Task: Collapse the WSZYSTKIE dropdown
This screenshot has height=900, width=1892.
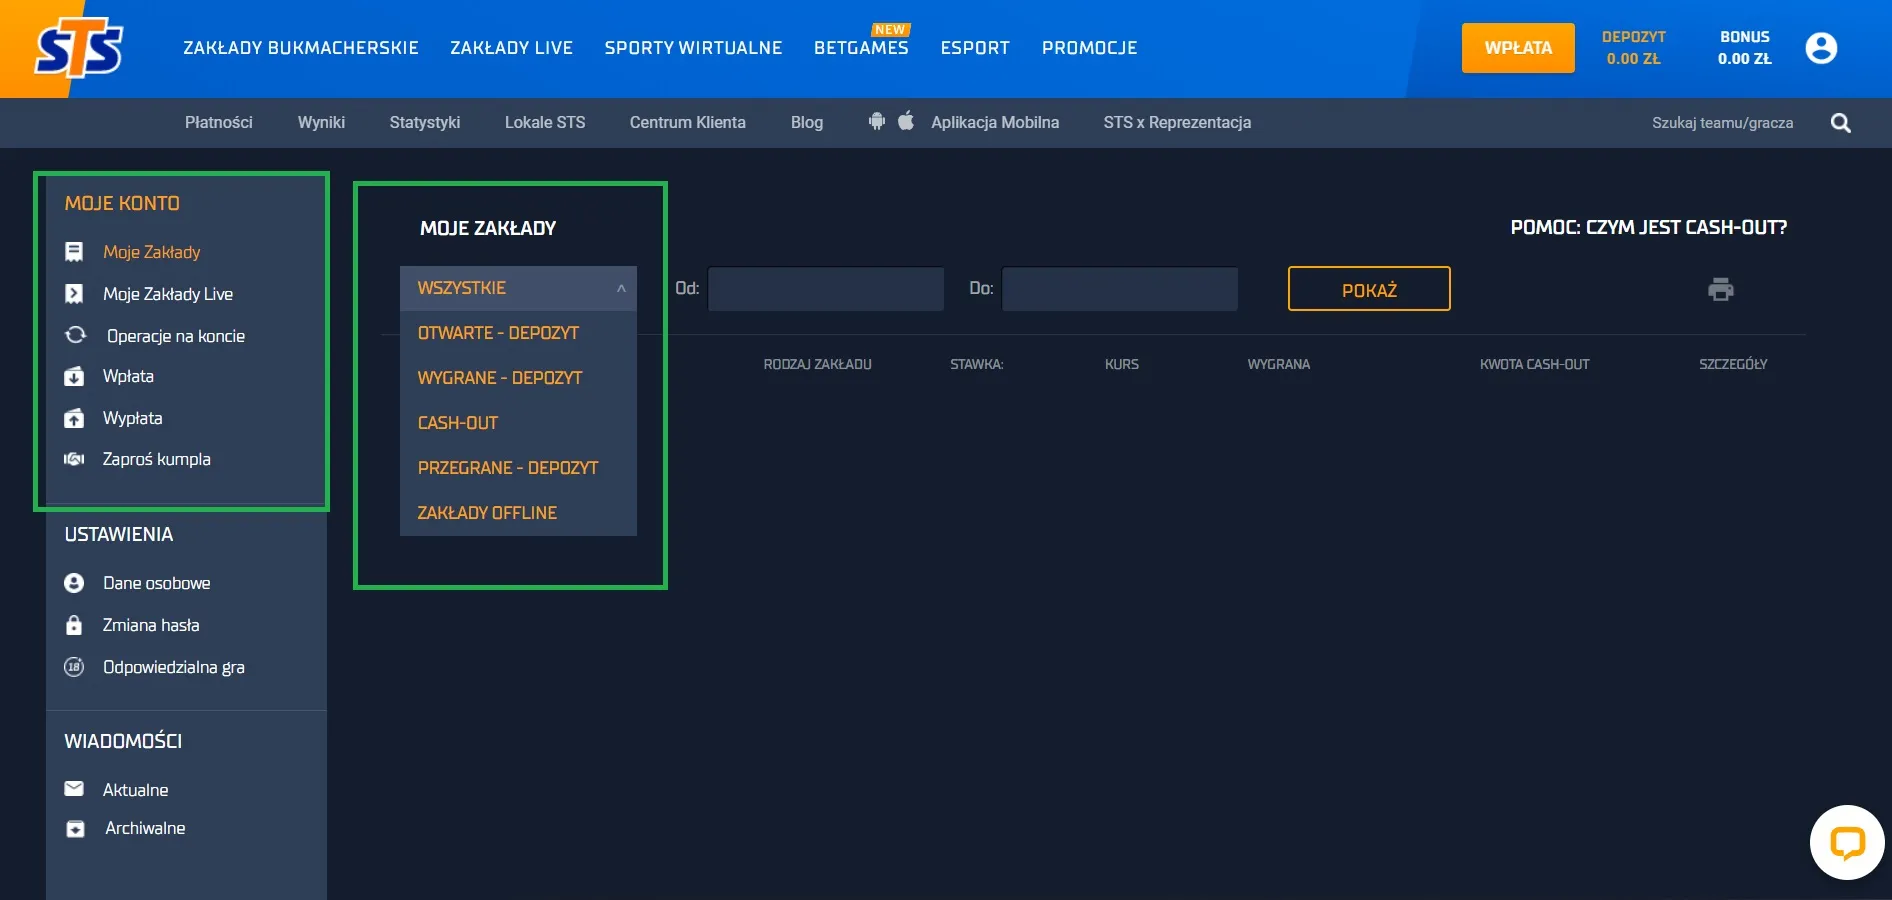Action: (x=518, y=288)
